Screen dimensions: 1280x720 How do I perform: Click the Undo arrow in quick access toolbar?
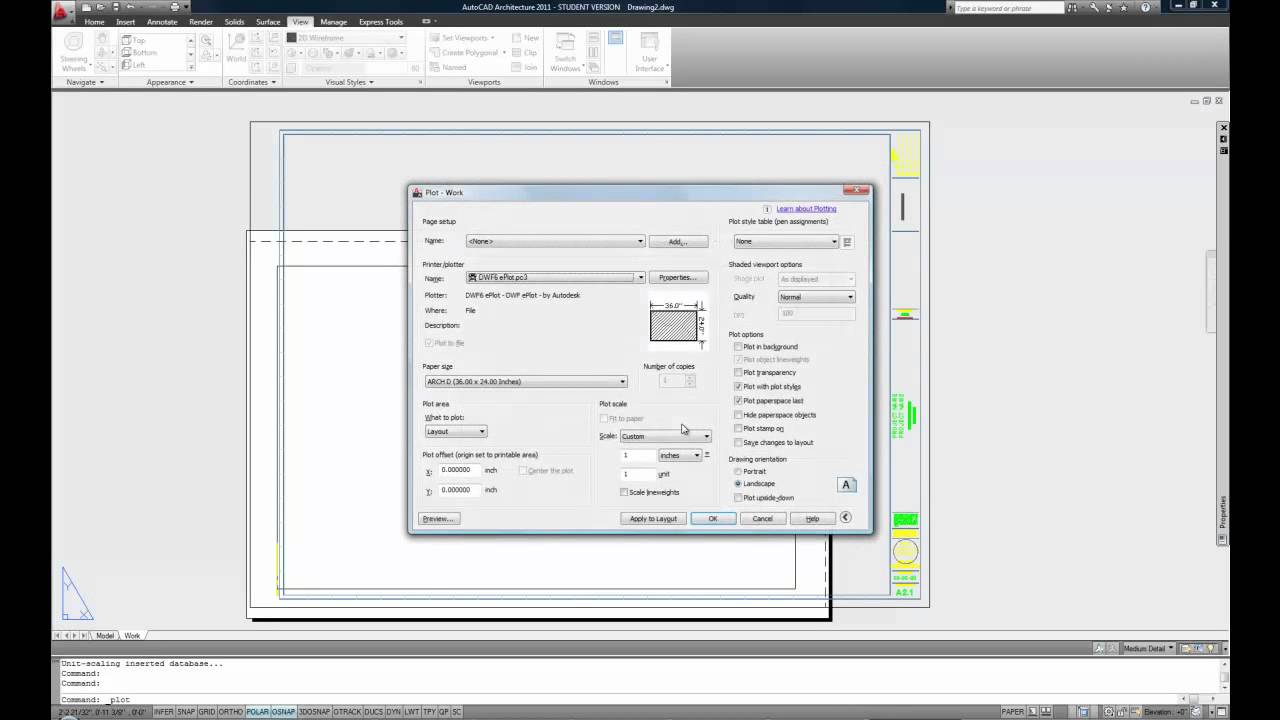131,7
